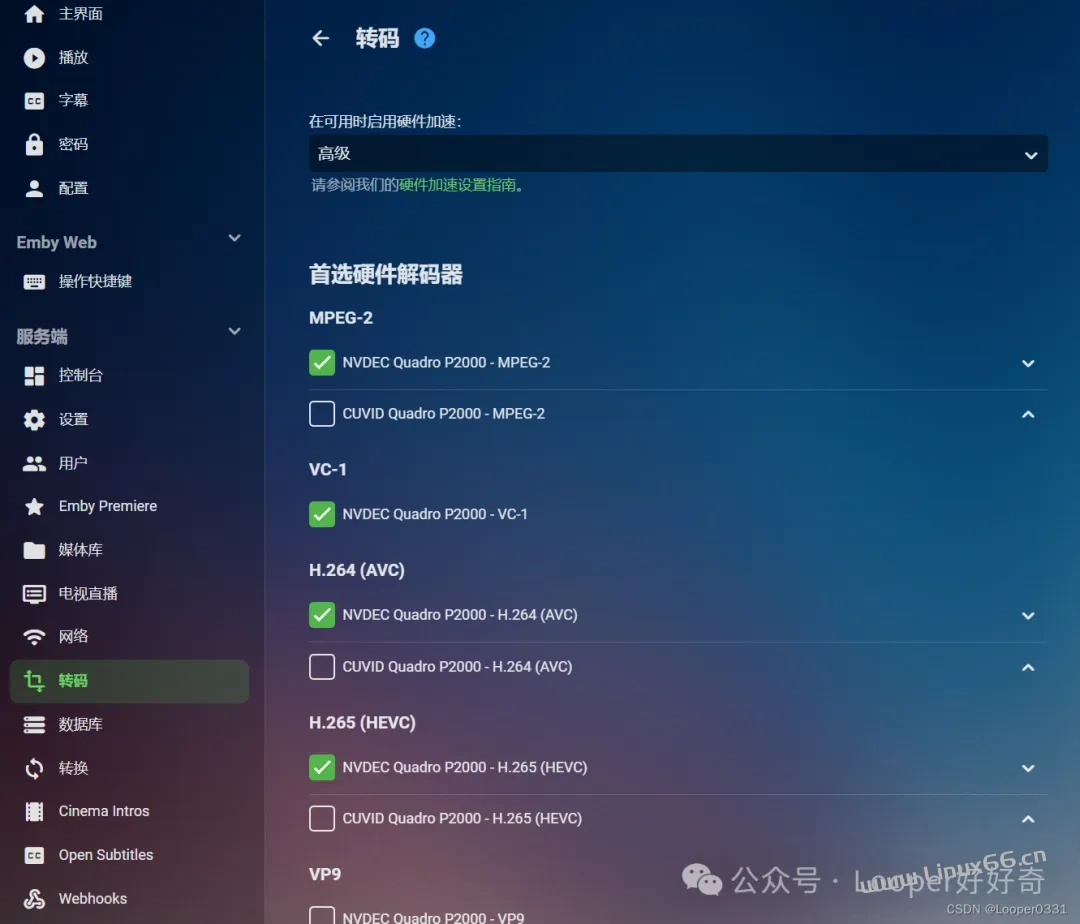Uncheck NVDEC Quadro P2000 - H.264 (AVC)

point(322,615)
